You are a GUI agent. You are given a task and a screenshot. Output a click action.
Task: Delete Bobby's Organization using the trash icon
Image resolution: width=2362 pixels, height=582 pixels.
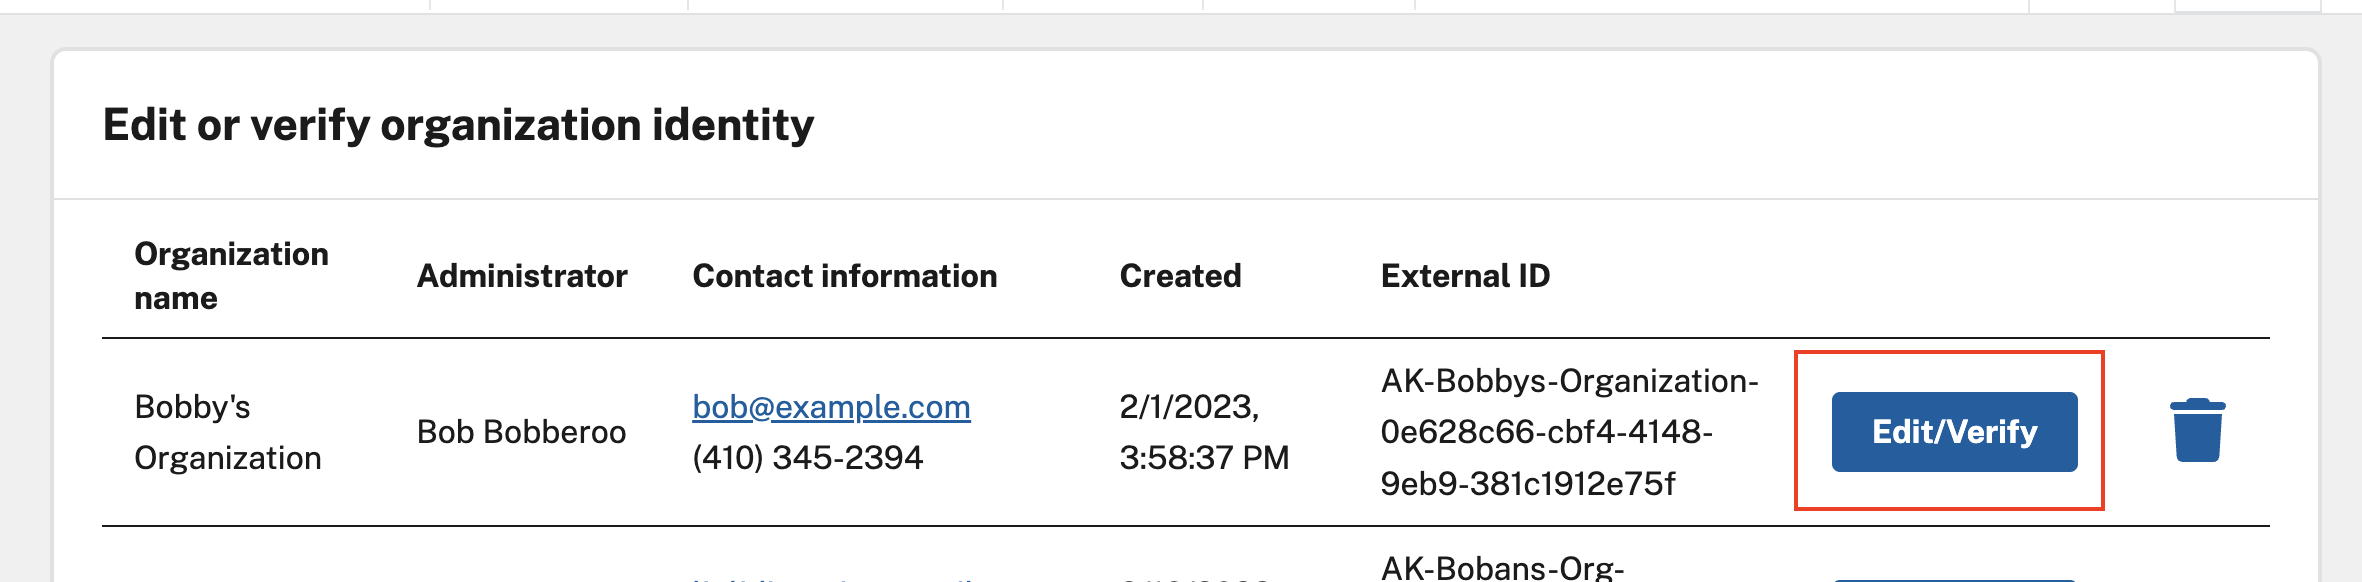click(2197, 431)
